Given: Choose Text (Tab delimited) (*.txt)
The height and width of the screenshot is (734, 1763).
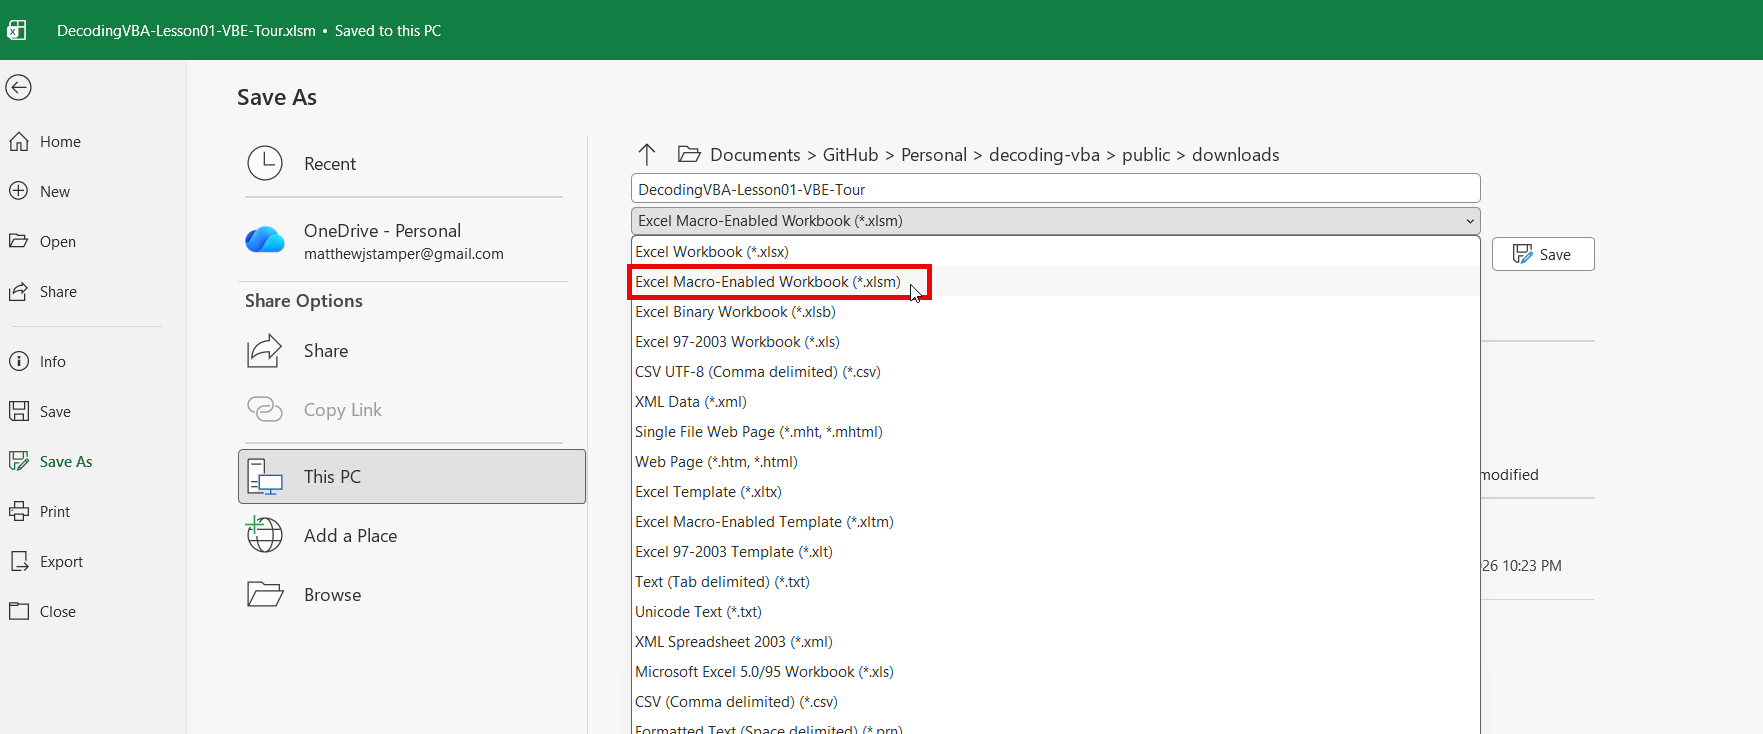Looking at the screenshot, I should click(x=1055, y=582).
